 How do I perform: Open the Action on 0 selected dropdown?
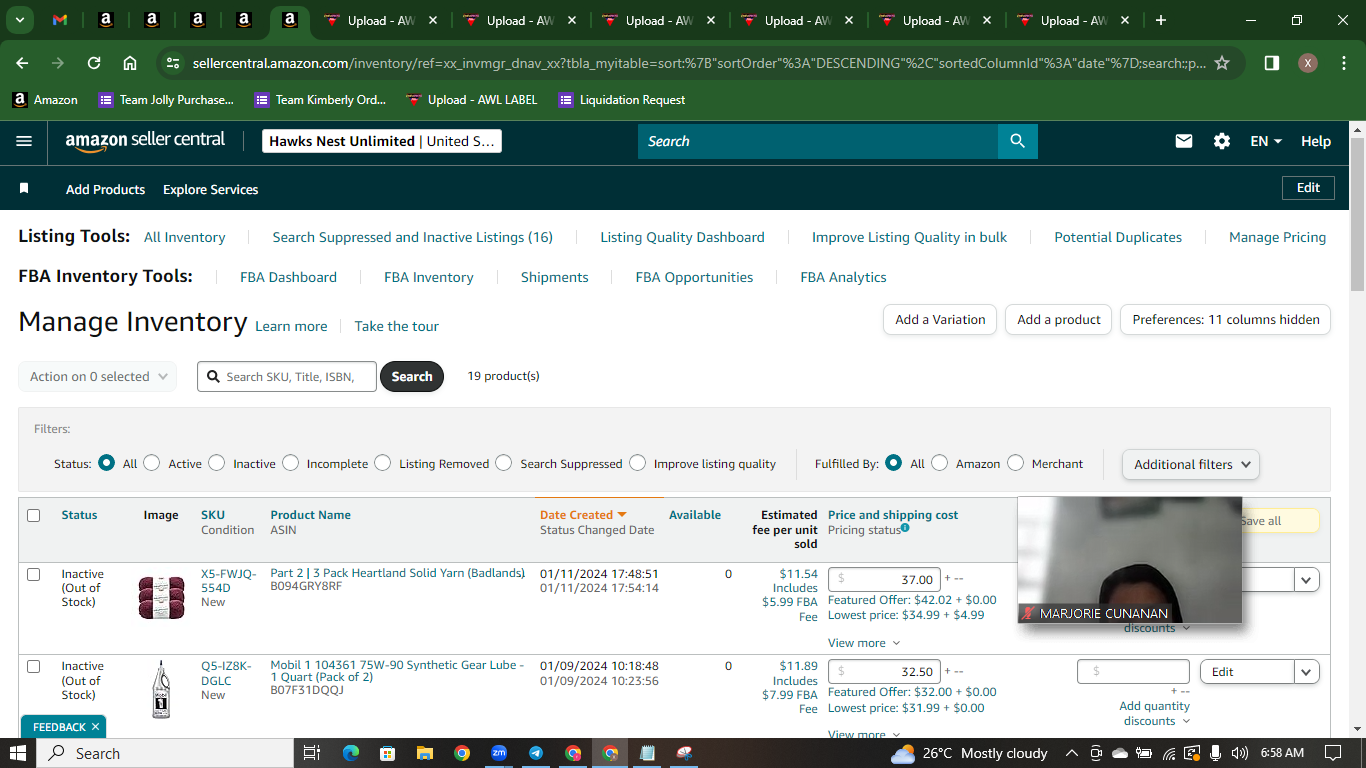coord(98,377)
